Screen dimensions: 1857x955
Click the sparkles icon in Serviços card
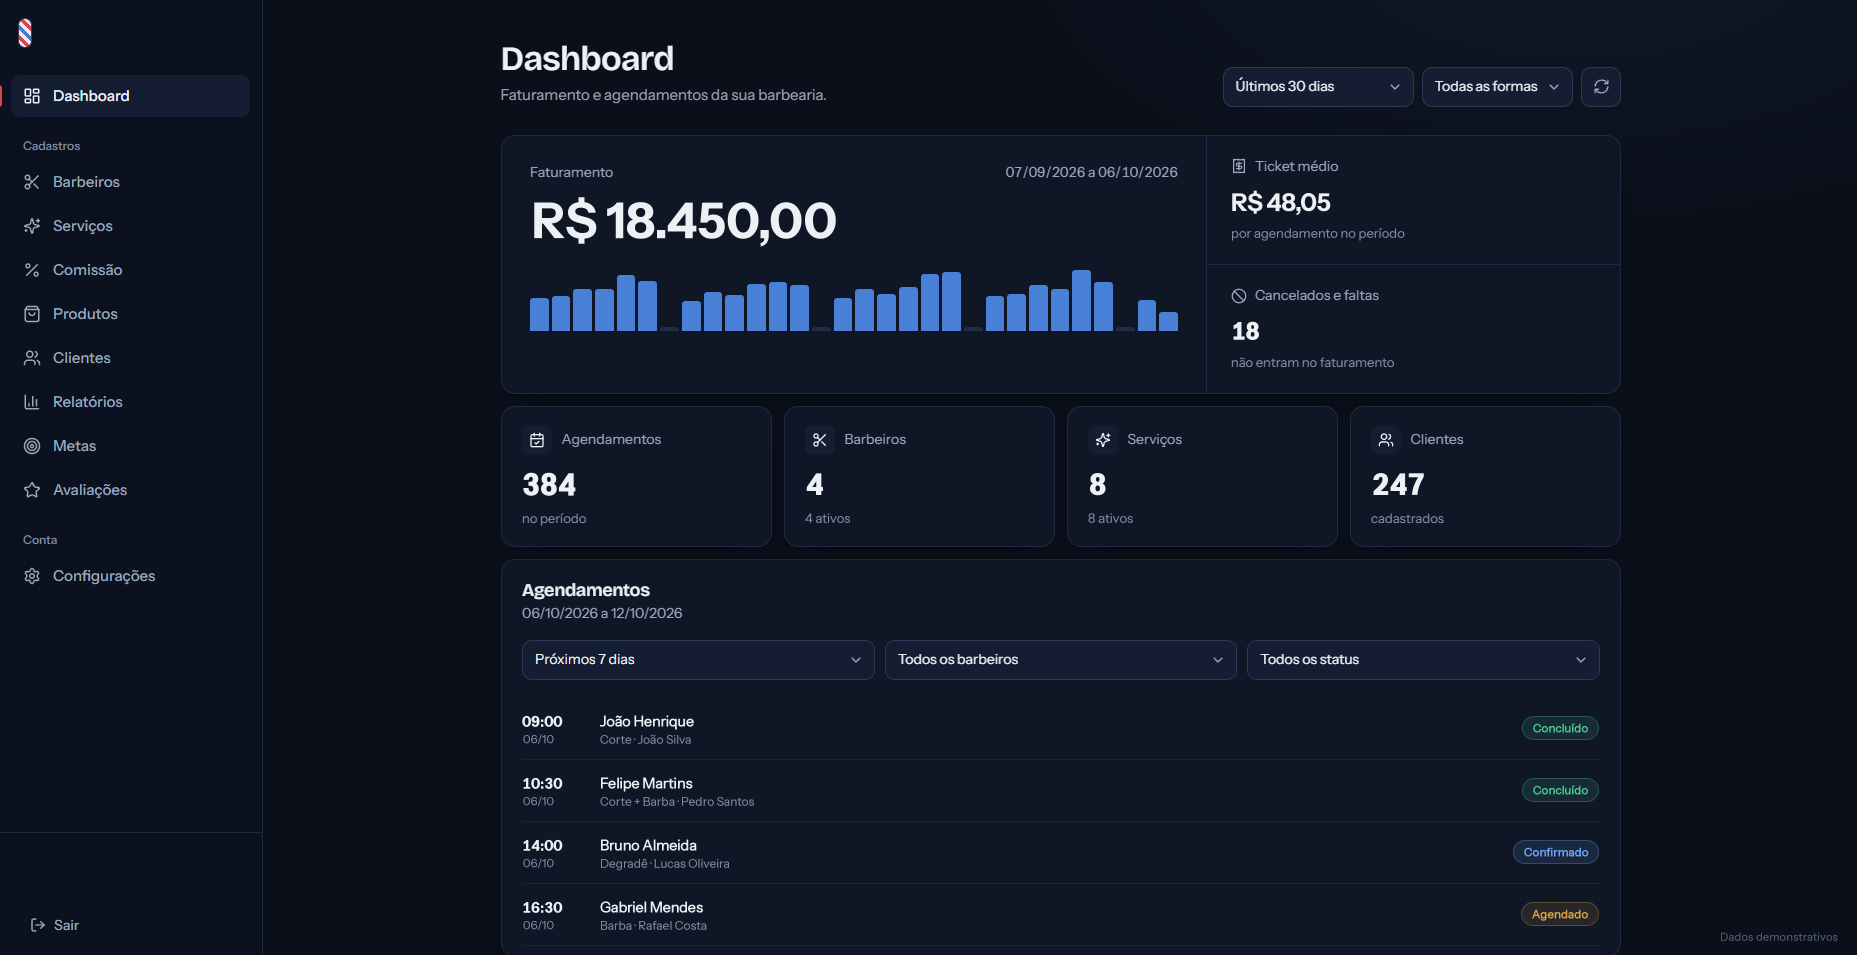pyautogui.click(x=1103, y=440)
